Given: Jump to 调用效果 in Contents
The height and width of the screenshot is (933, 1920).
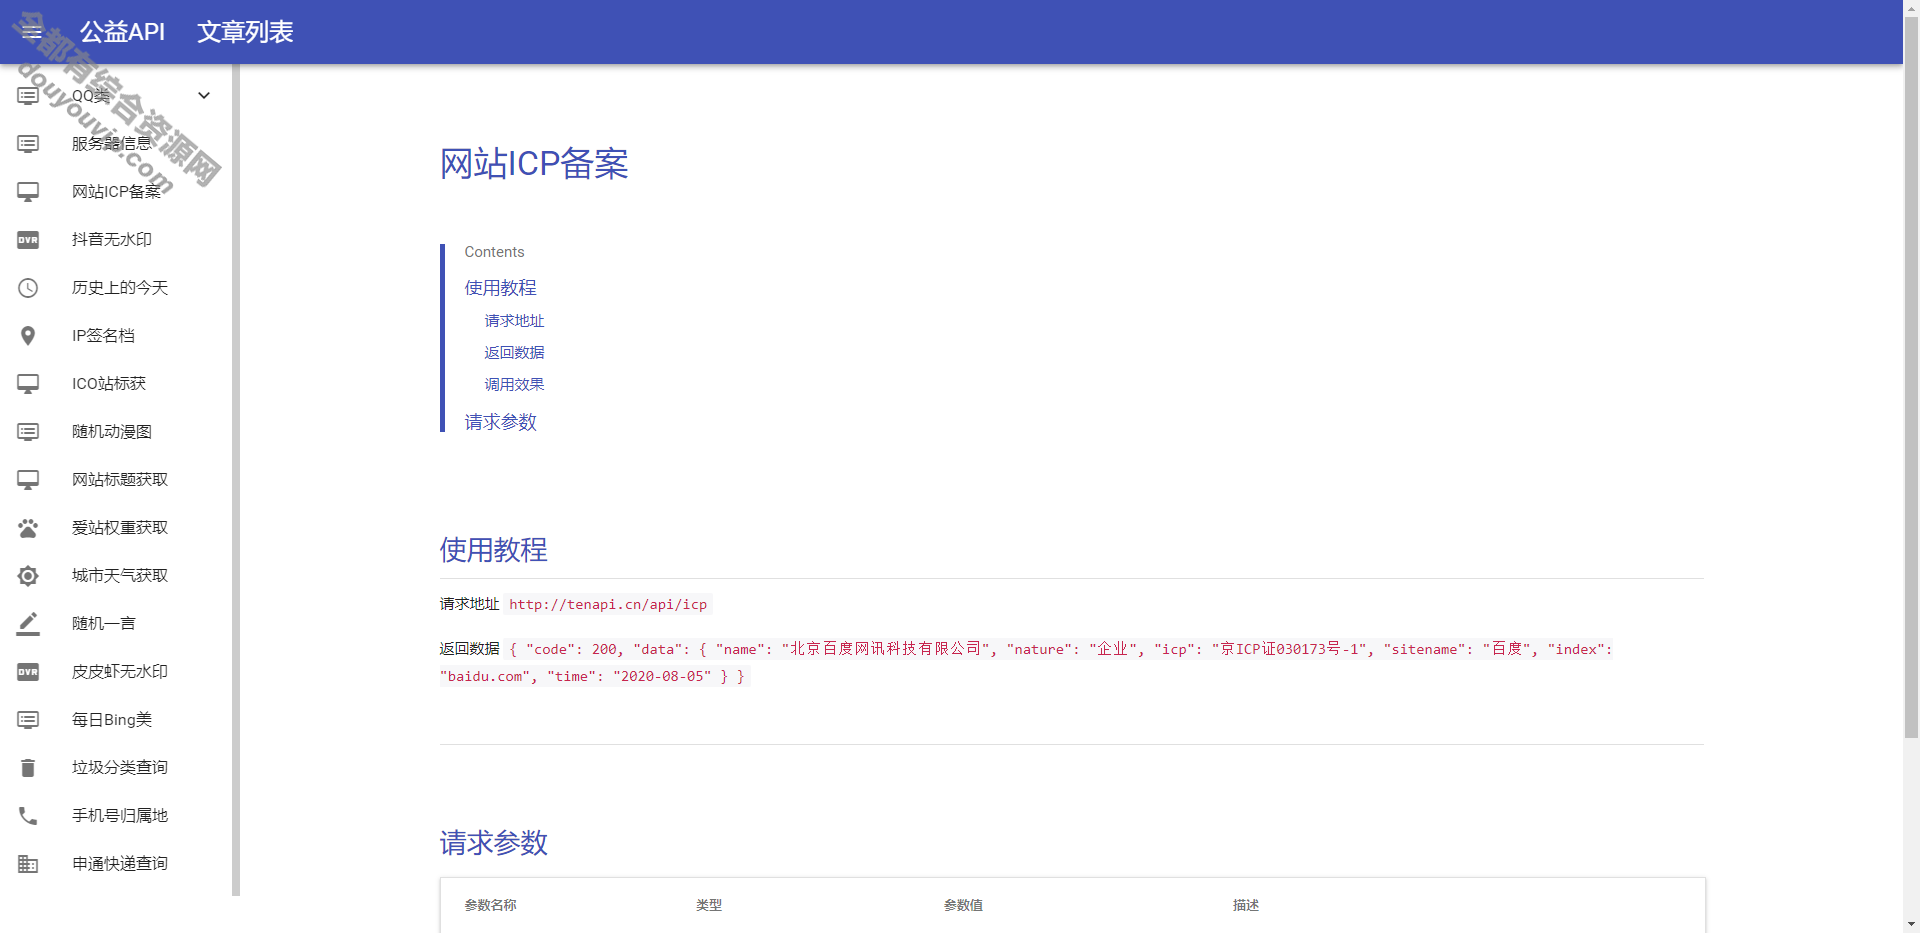Looking at the screenshot, I should click(x=514, y=385).
